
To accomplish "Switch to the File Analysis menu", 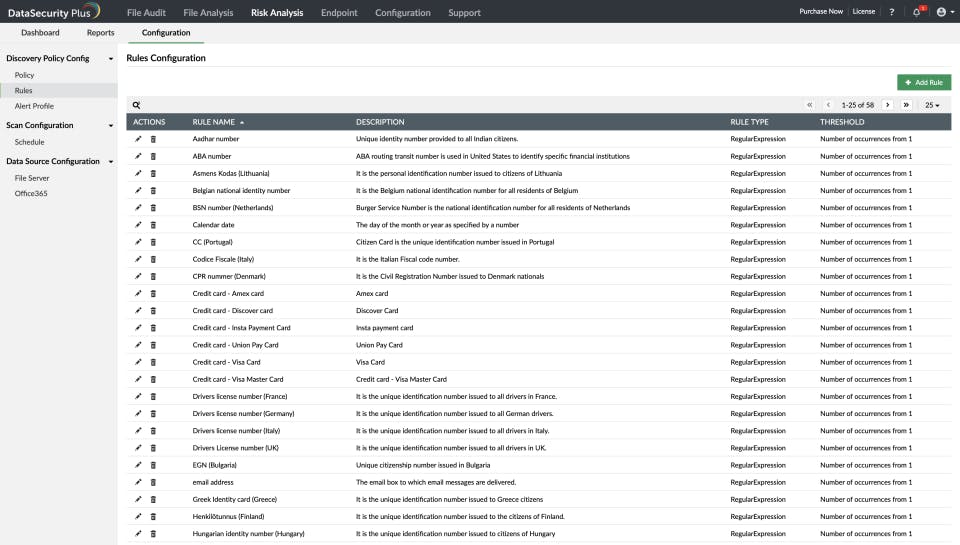I will coord(208,13).
